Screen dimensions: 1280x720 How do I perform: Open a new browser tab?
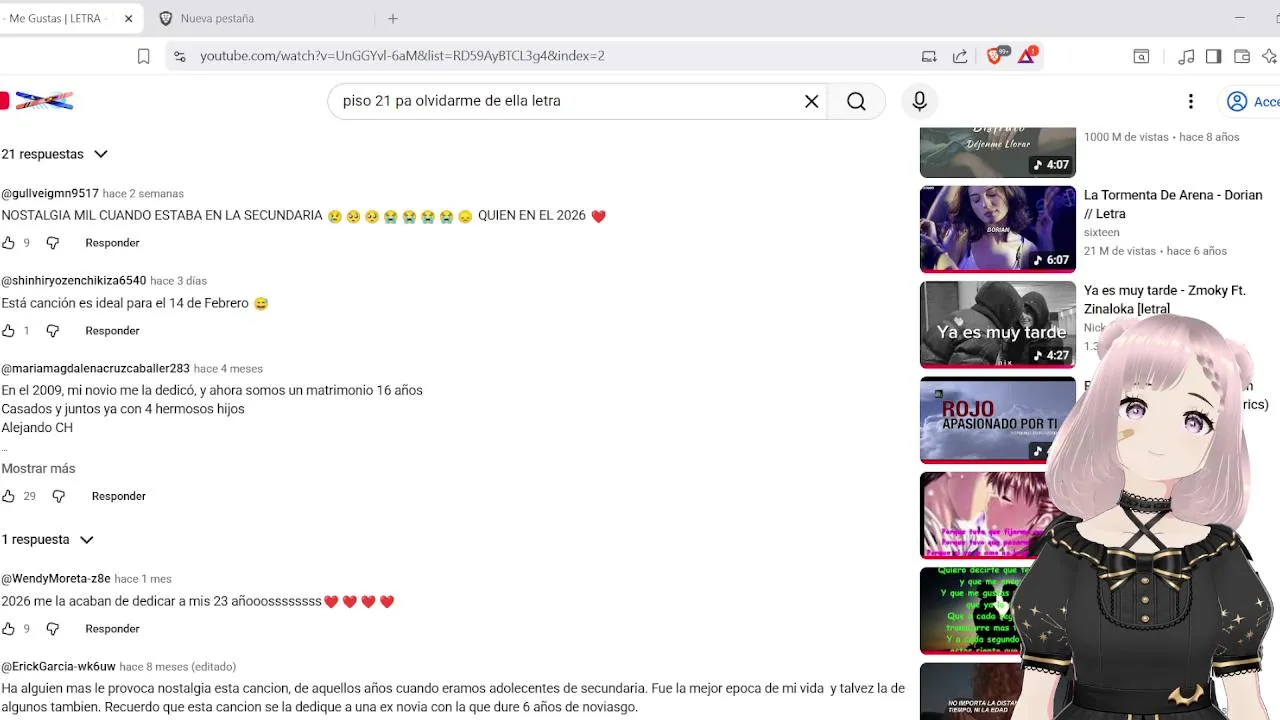pyautogui.click(x=393, y=18)
